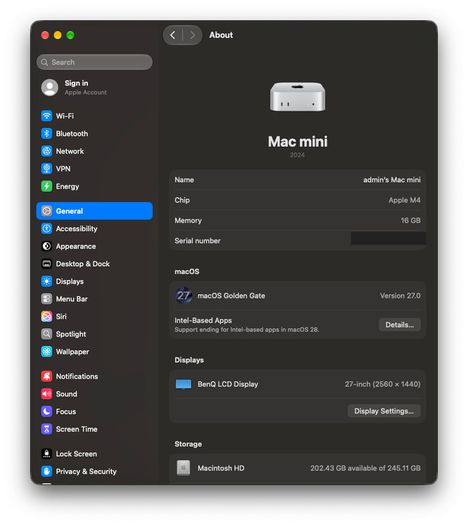Click the 'Intel-Based Apps' label
The image size is (468, 525).
pyautogui.click(x=203, y=320)
